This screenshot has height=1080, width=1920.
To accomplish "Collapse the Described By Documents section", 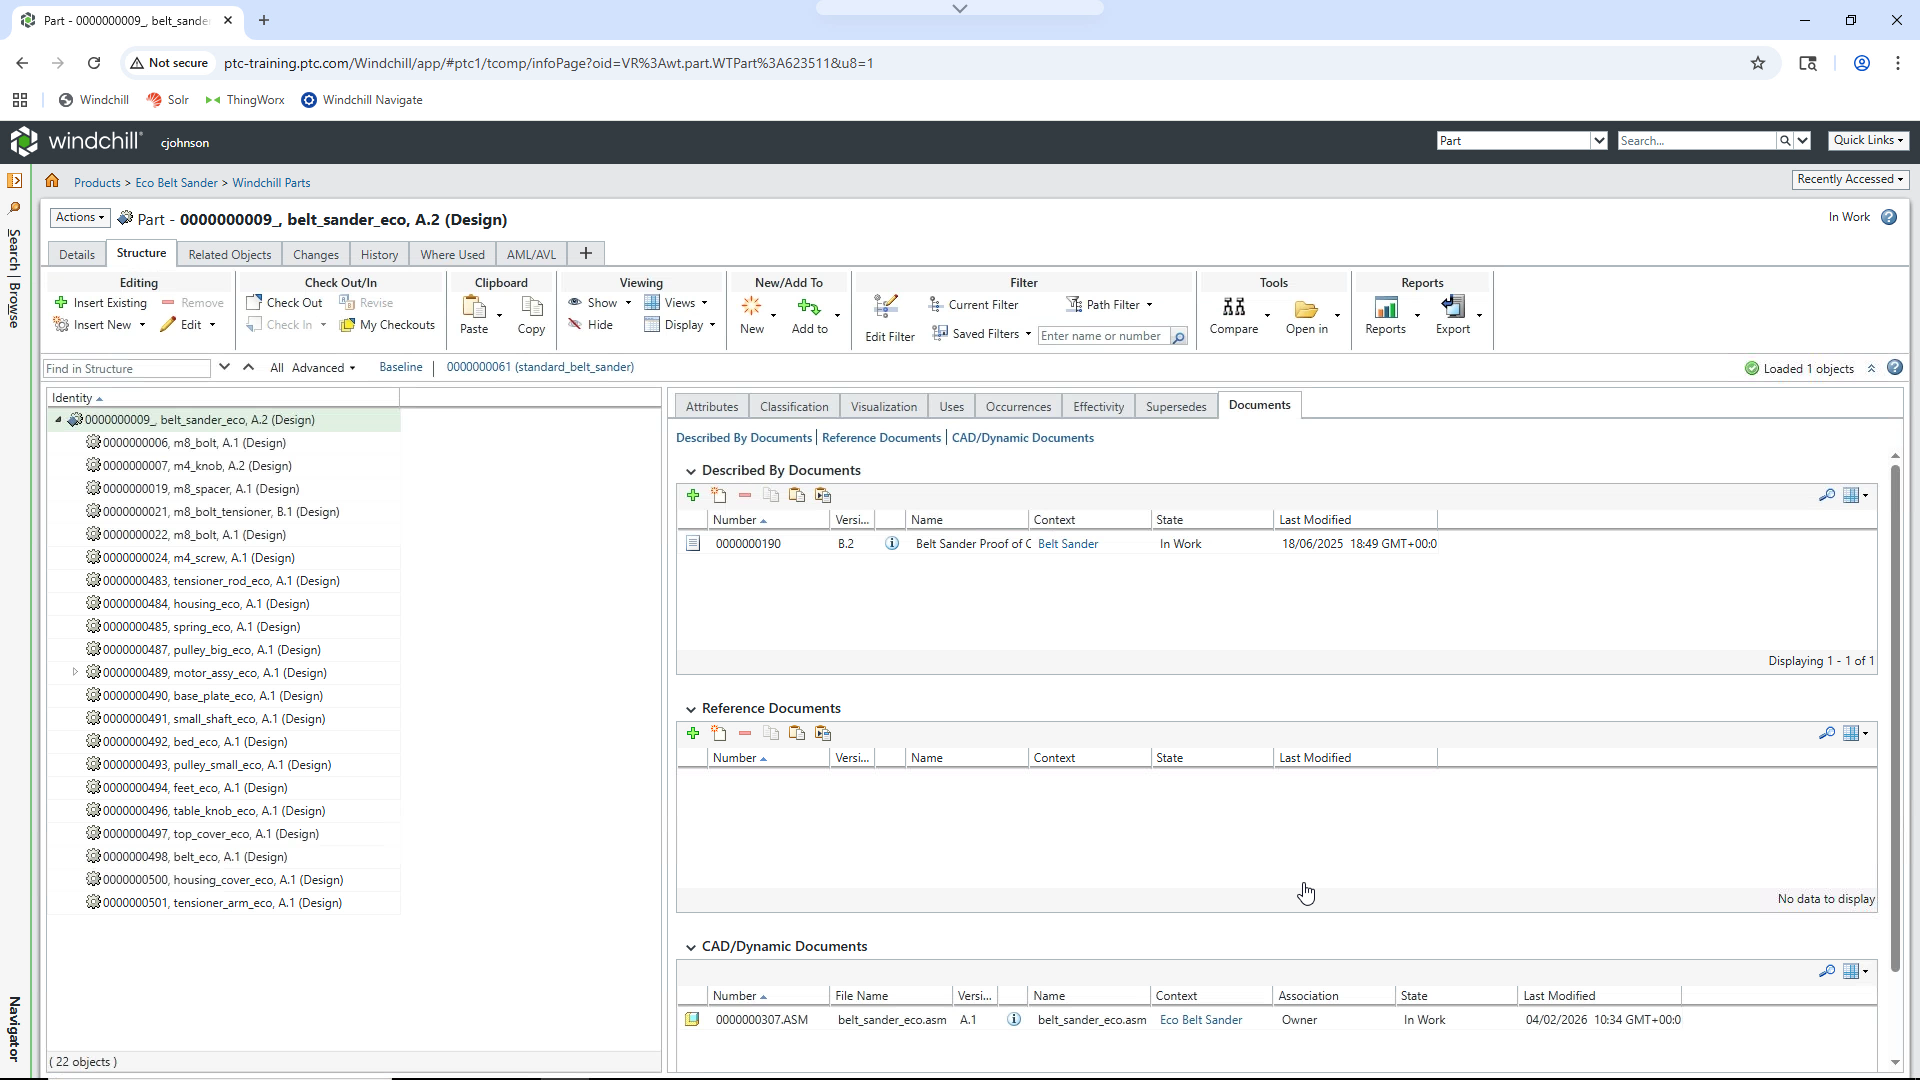I will click(690, 471).
